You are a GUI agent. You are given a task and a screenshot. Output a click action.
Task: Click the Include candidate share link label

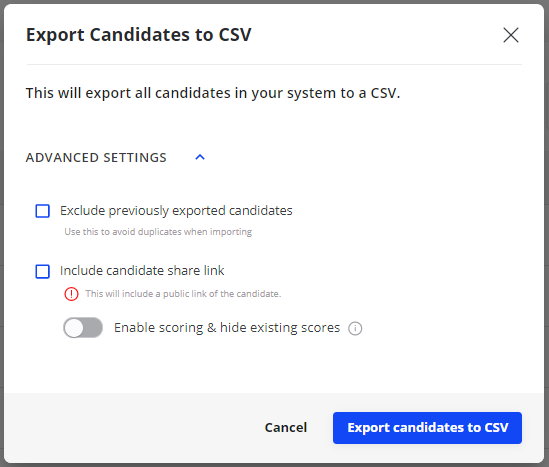142,271
